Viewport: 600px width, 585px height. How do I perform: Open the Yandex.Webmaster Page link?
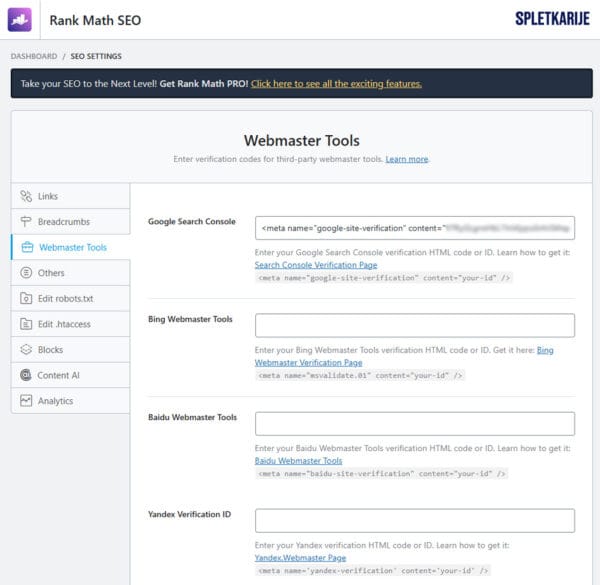300,558
